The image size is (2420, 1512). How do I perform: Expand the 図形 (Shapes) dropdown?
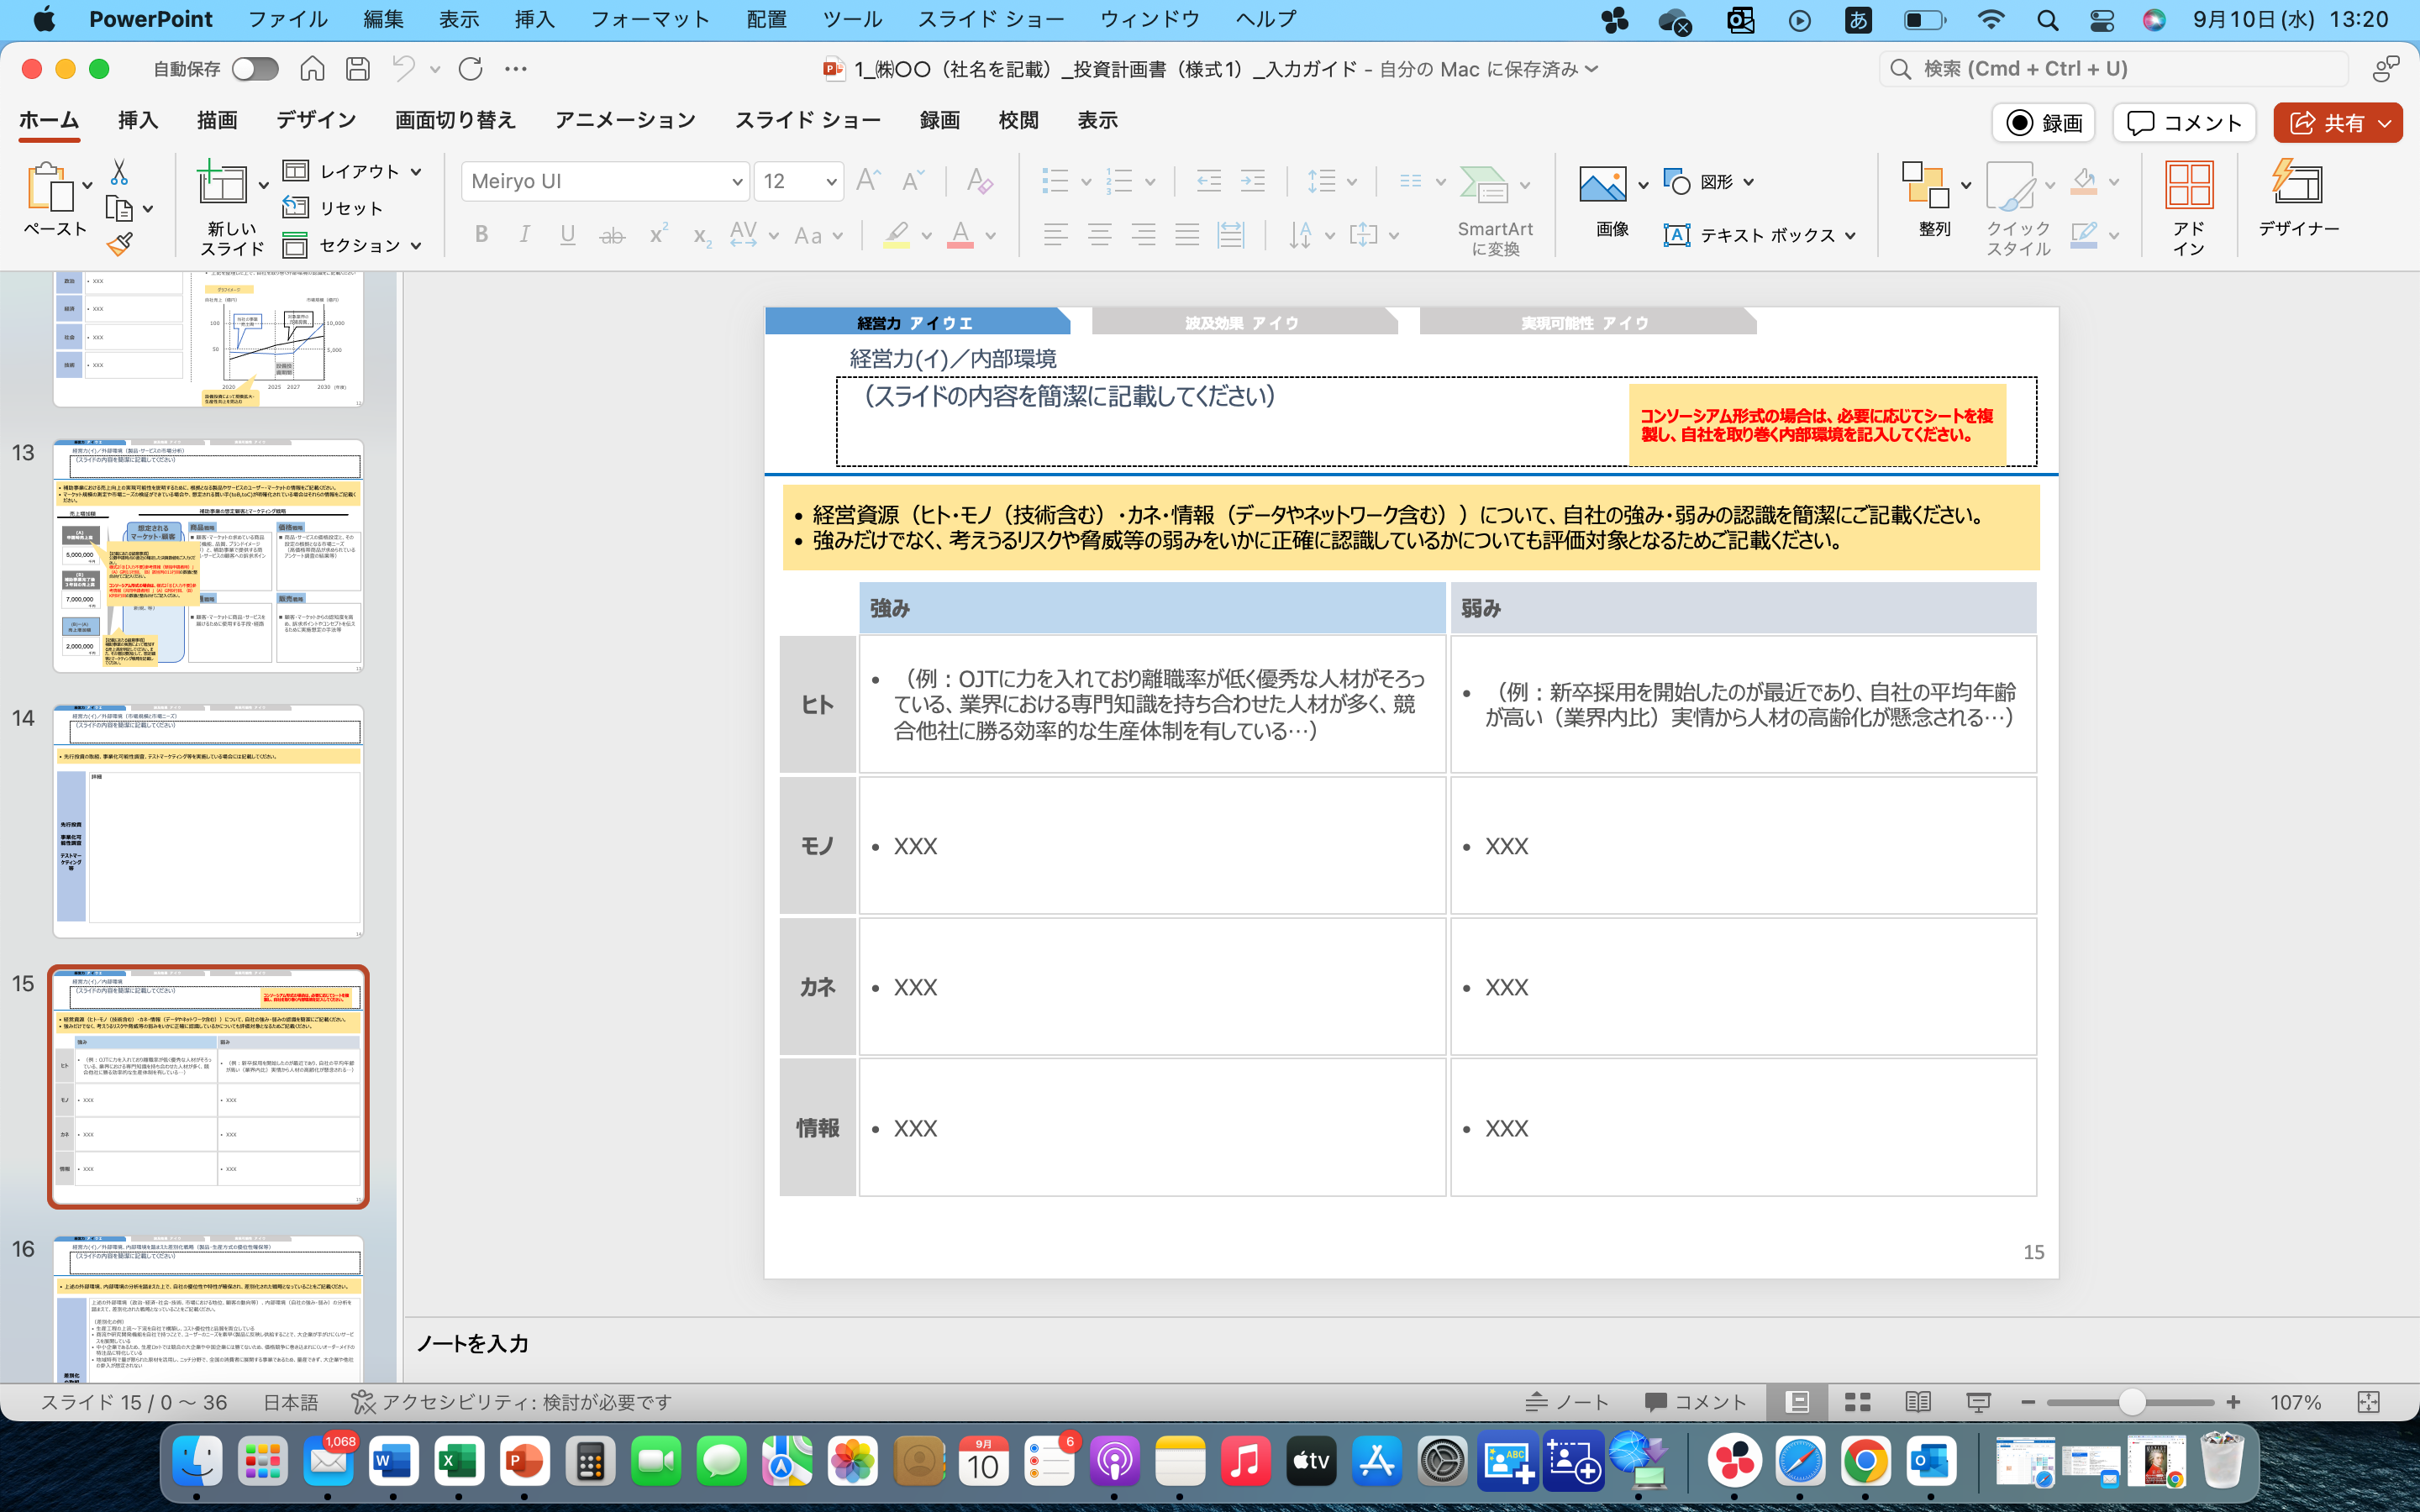point(1747,181)
